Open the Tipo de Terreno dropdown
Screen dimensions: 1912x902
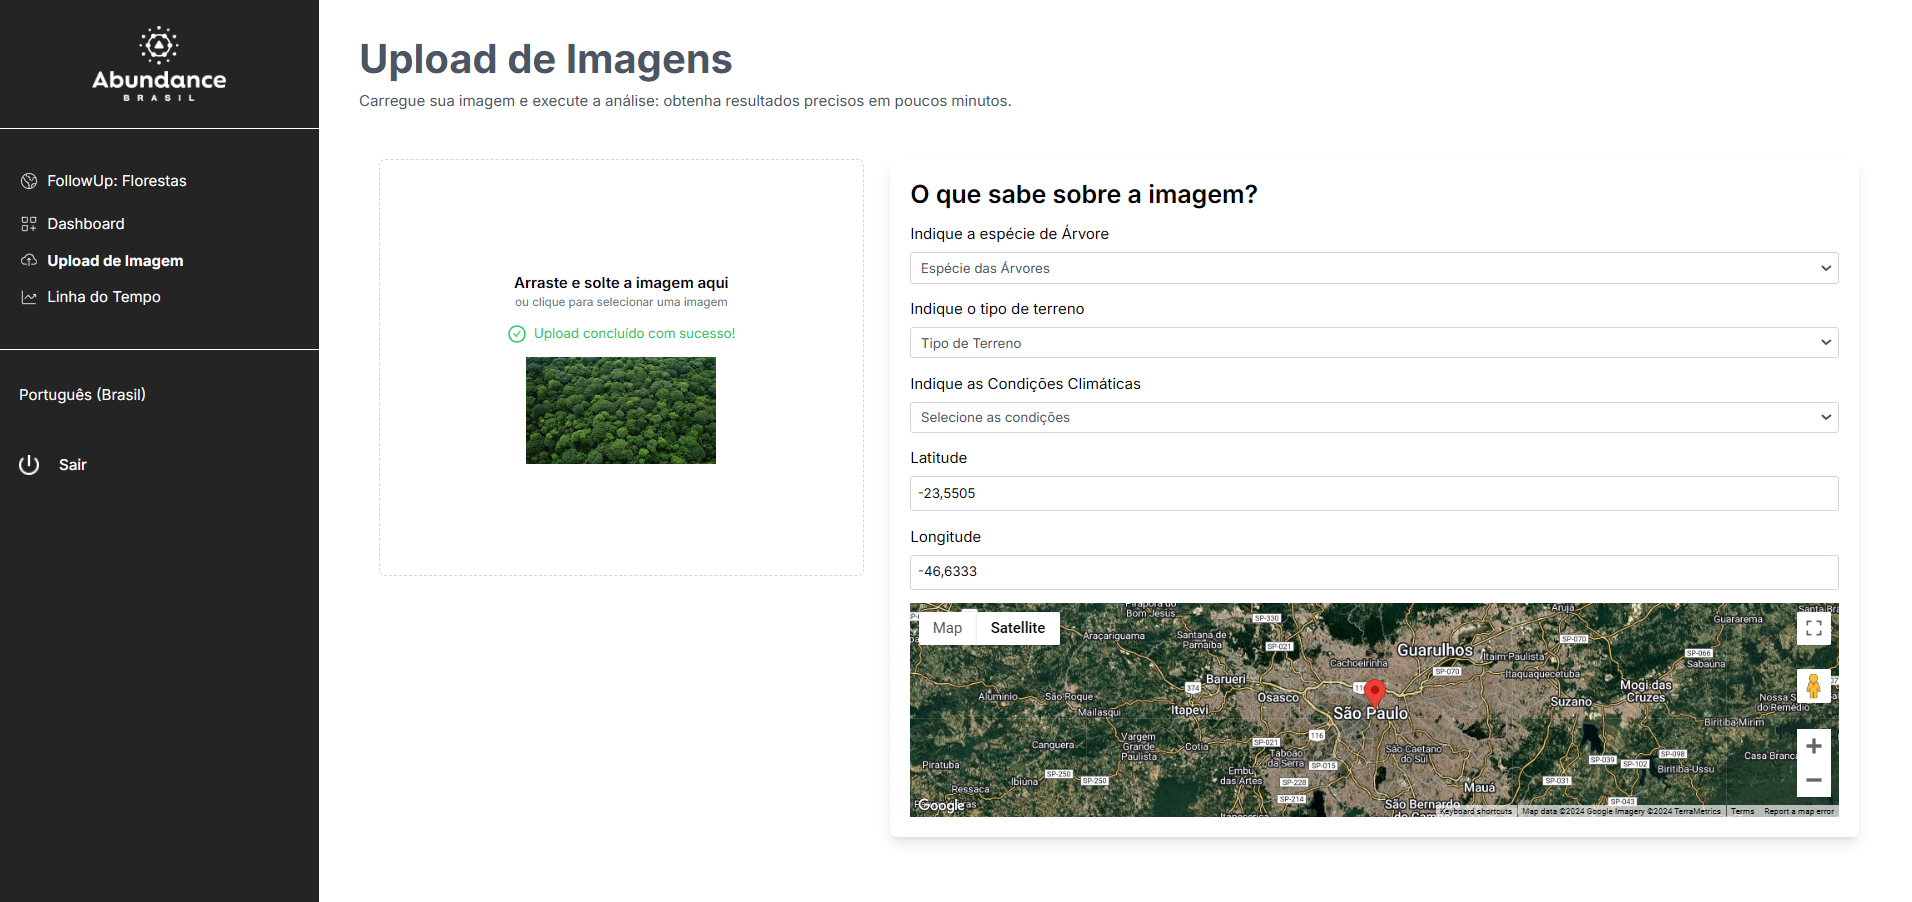pos(1374,343)
